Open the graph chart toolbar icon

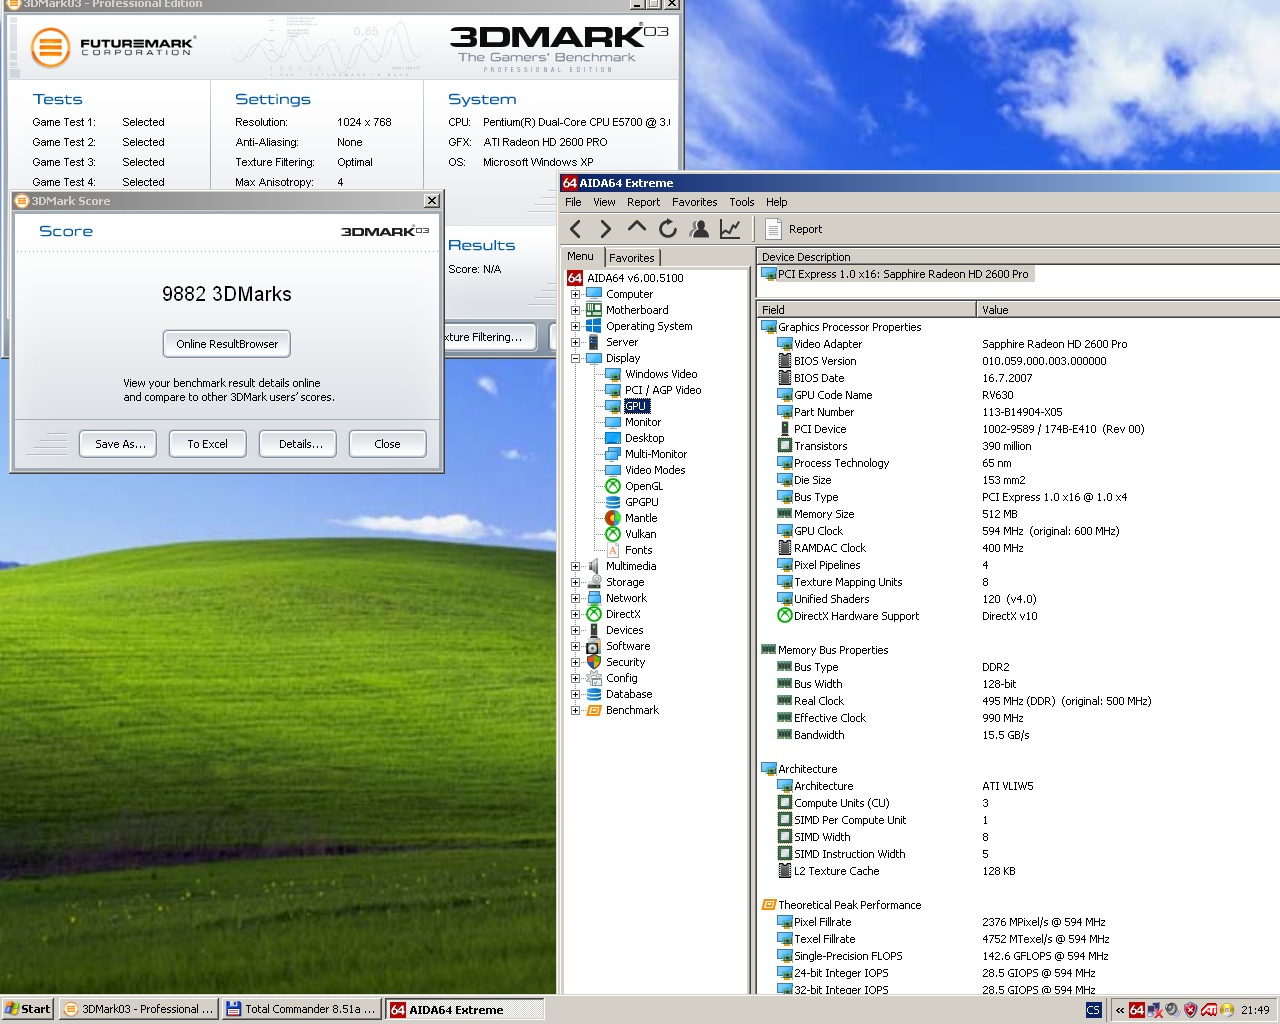730,229
